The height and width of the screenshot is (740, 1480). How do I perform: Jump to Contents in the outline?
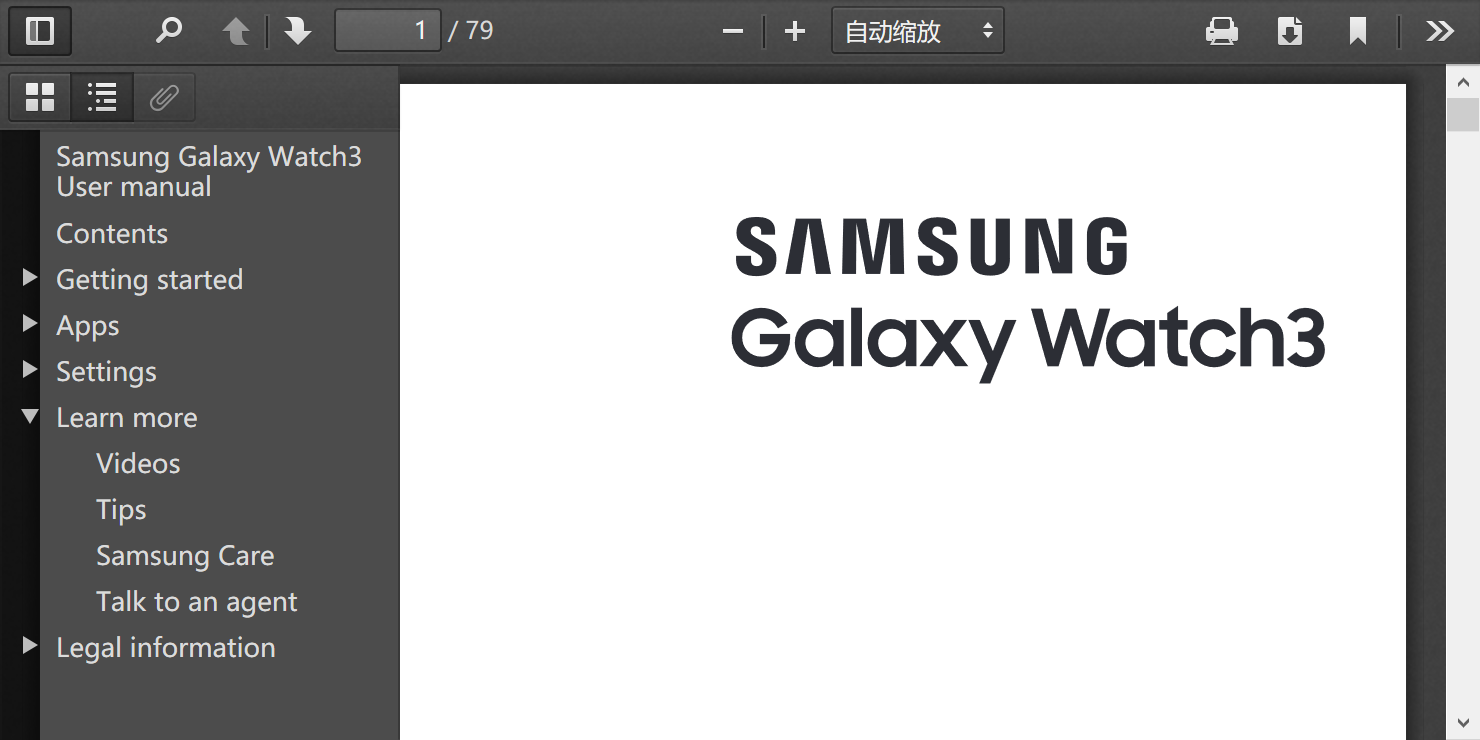click(x=112, y=233)
